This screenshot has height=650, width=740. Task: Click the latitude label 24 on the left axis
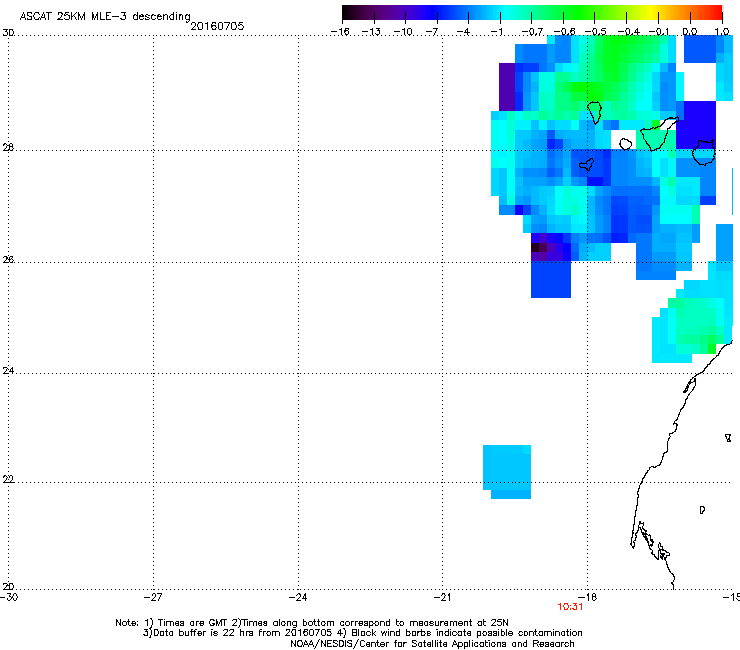pyautogui.click(x=8, y=371)
